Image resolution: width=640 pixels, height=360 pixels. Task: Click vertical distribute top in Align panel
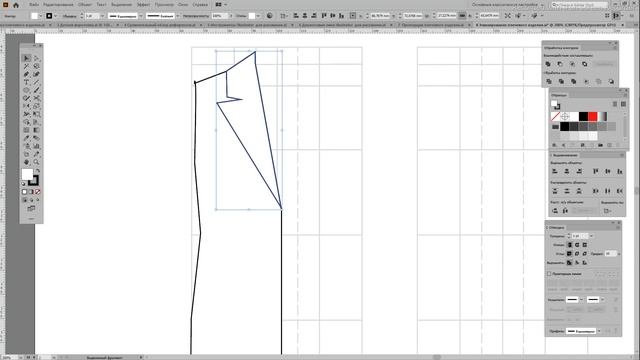point(555,191)
